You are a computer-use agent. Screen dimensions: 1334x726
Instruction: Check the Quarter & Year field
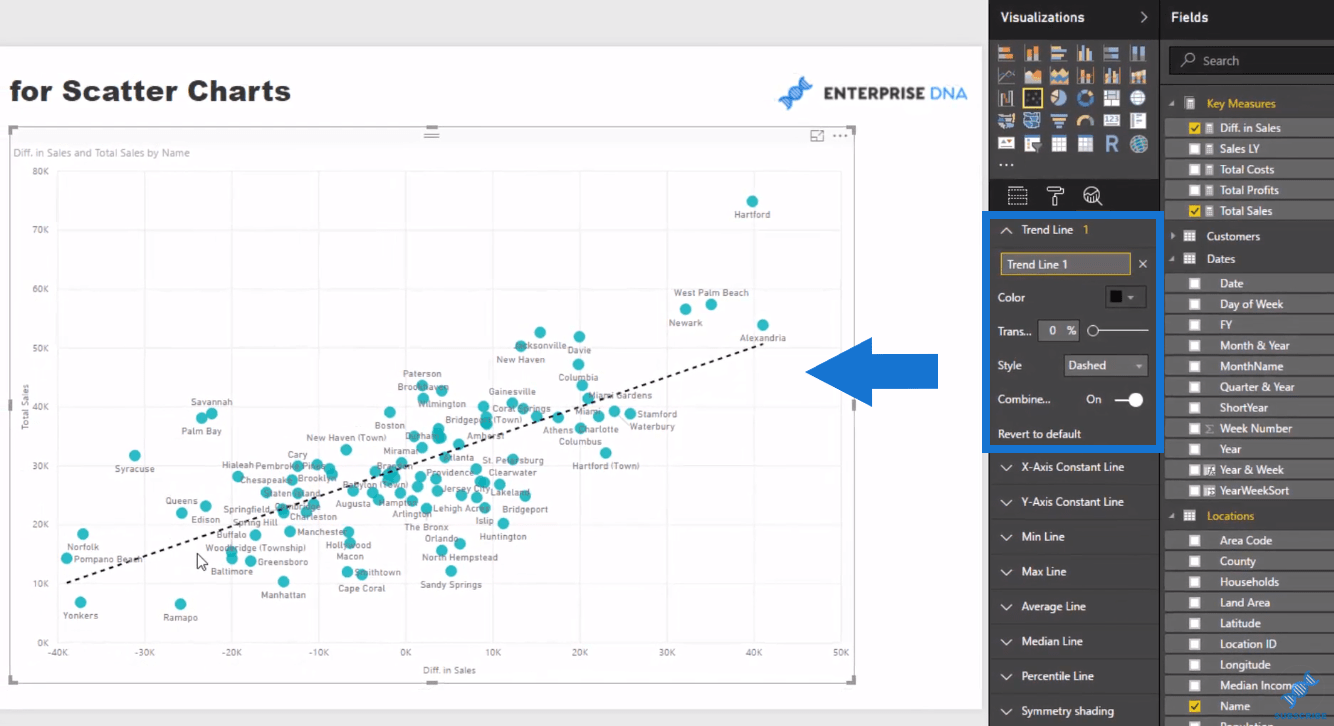pos(1194,387)
